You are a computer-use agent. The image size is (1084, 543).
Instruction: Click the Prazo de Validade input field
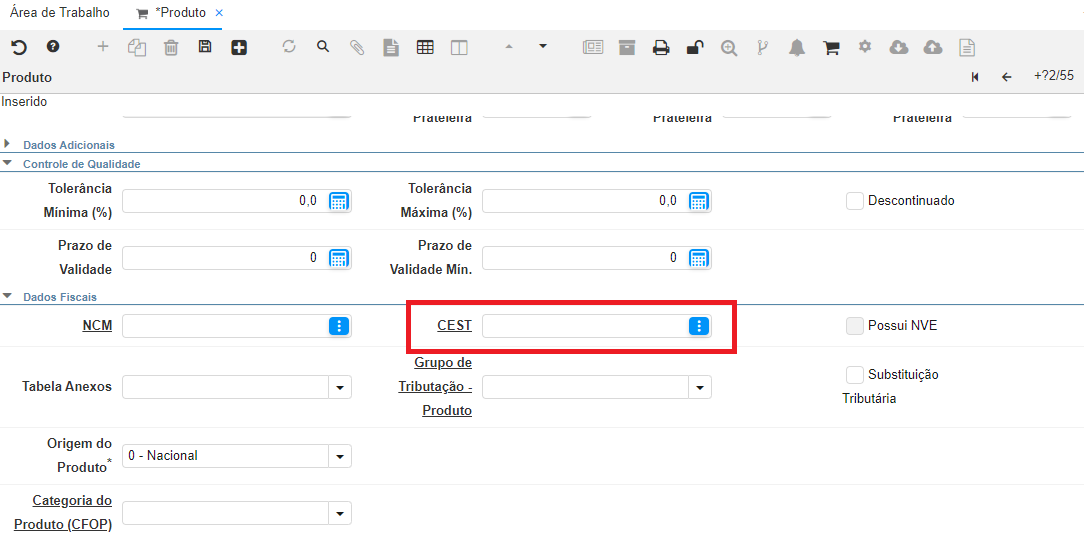220,258
